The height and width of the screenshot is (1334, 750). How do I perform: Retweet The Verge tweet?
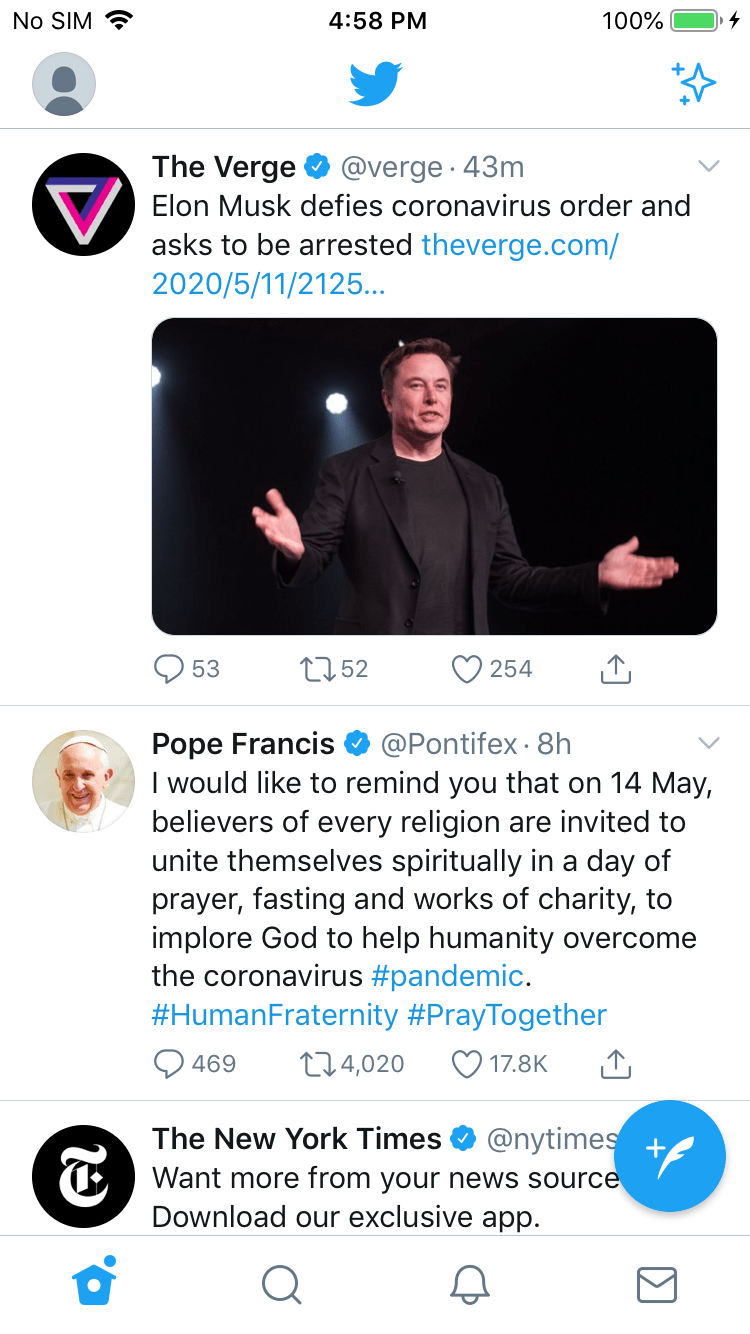click(x=317, y=669)
